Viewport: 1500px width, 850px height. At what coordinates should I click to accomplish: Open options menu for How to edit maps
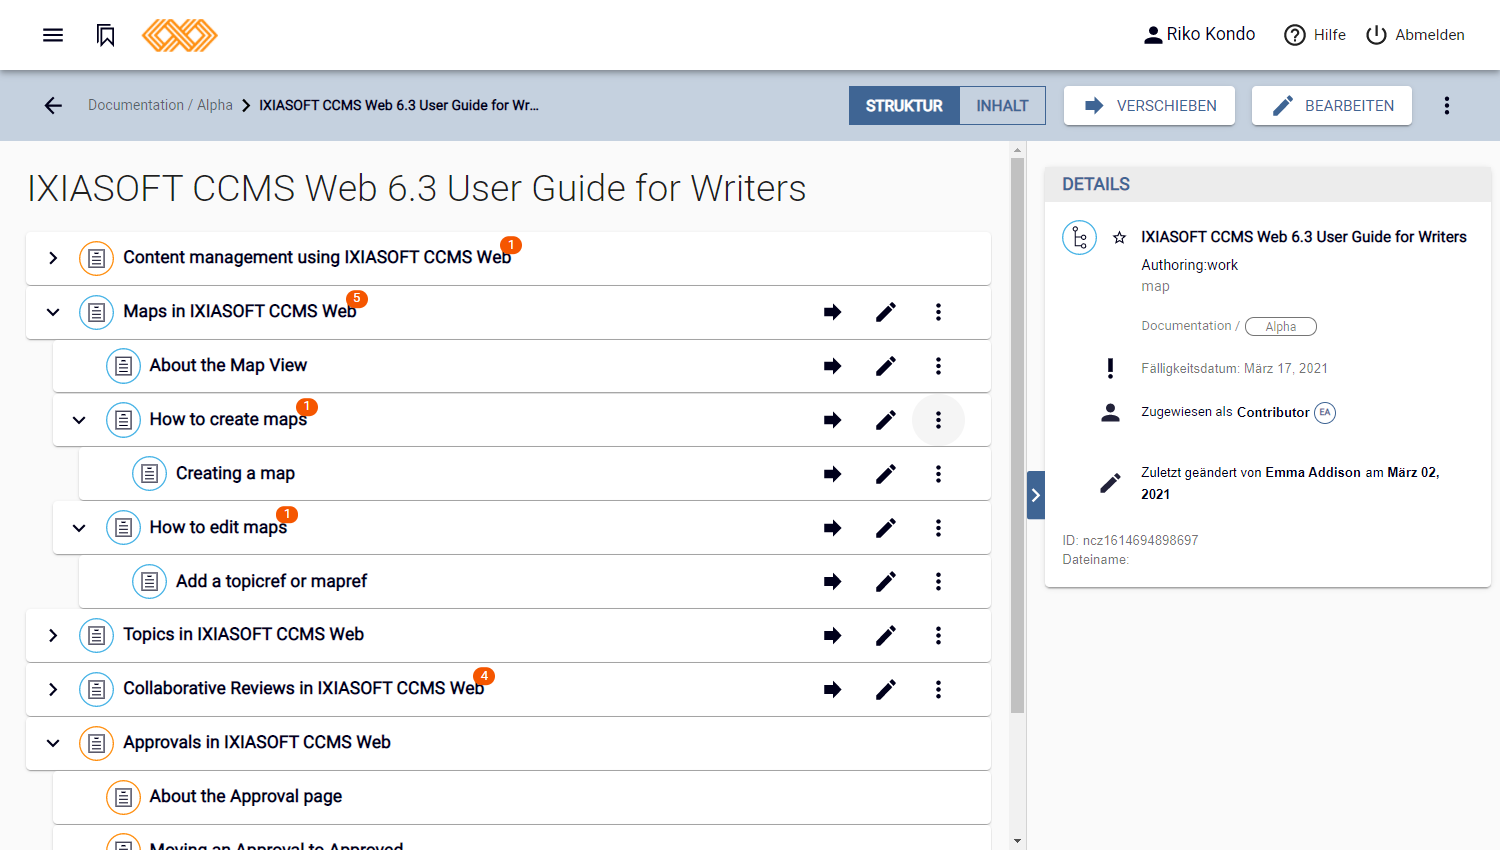[x=938, y=528]
